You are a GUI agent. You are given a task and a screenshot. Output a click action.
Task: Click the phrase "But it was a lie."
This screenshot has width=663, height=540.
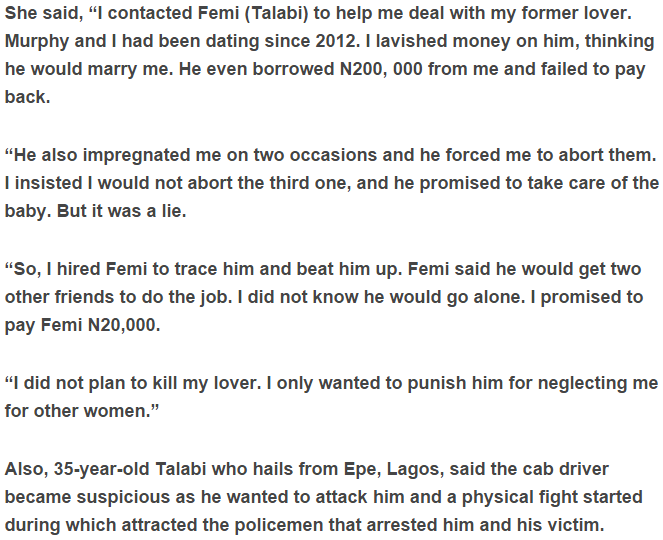[x=121, y=211]
